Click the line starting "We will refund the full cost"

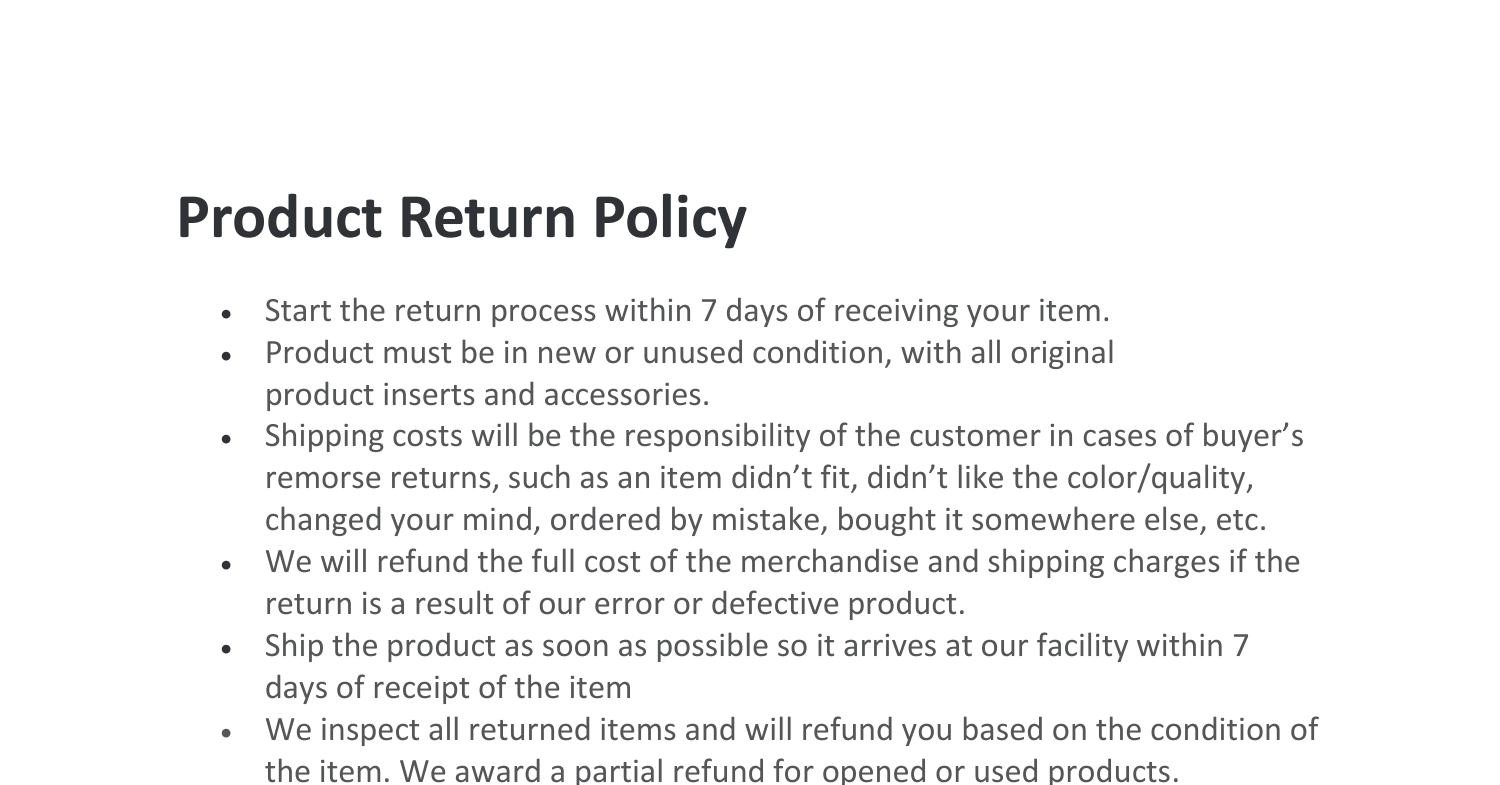[782, 562]
